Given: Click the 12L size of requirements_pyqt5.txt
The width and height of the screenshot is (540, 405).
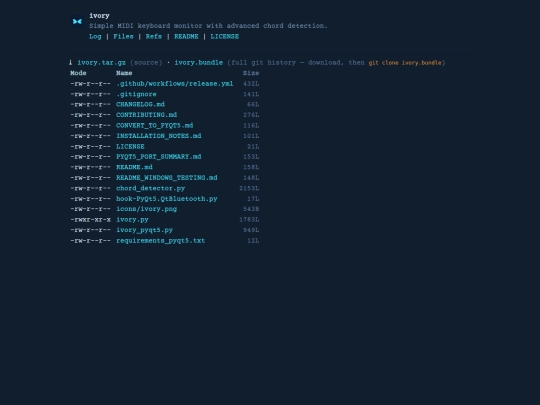Looking at the screenshot, I should [x=253, y=241].
